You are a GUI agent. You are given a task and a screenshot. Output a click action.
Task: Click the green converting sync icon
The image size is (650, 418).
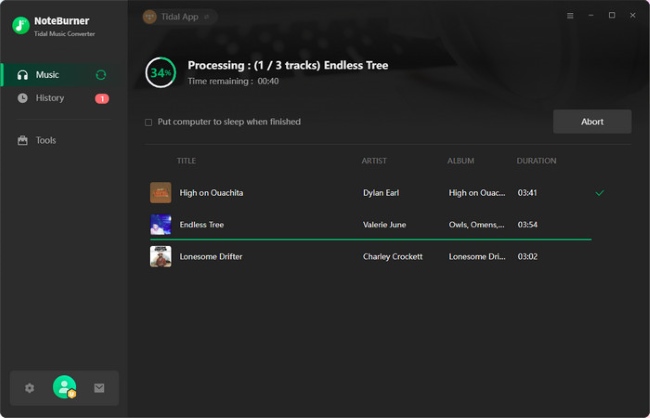pyautogui.click(x=101, y=75)
